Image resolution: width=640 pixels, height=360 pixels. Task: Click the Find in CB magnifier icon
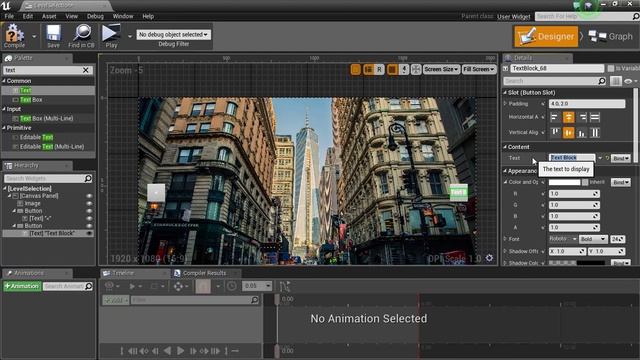tap(82, 33)
